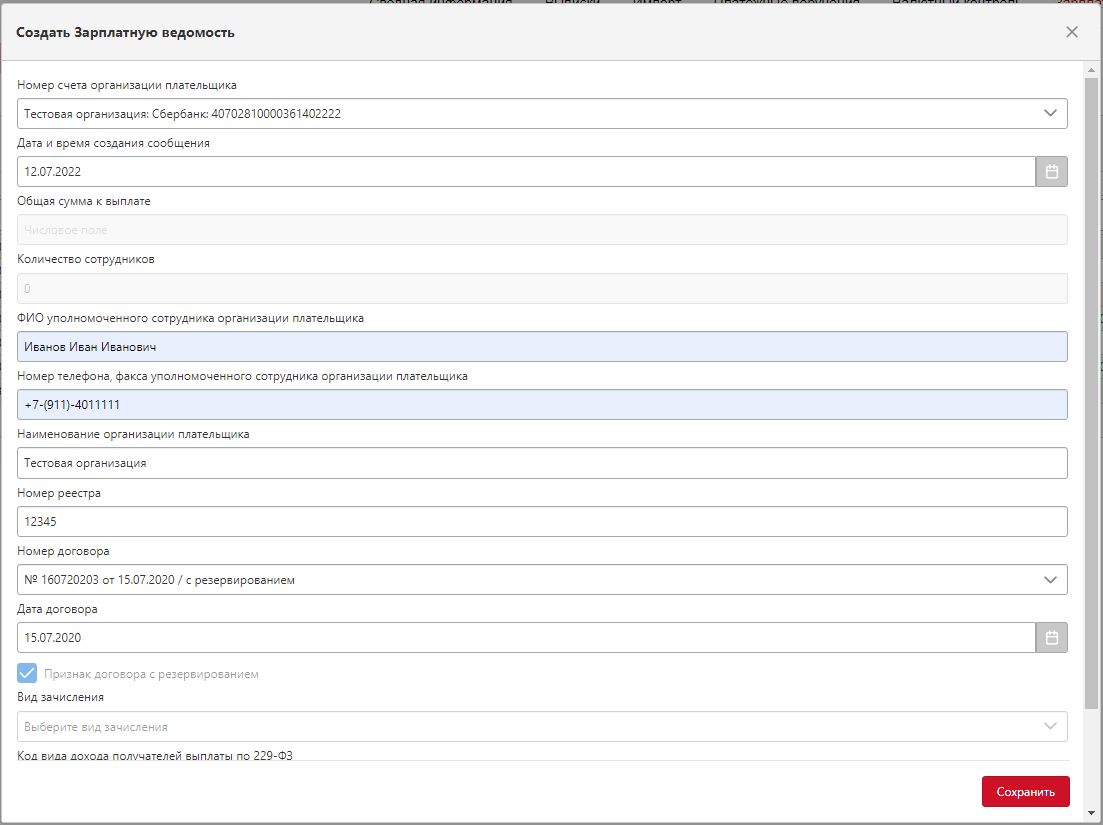Click the scrollbar down arrow

pyautogui.click(x=1092, y=814)
